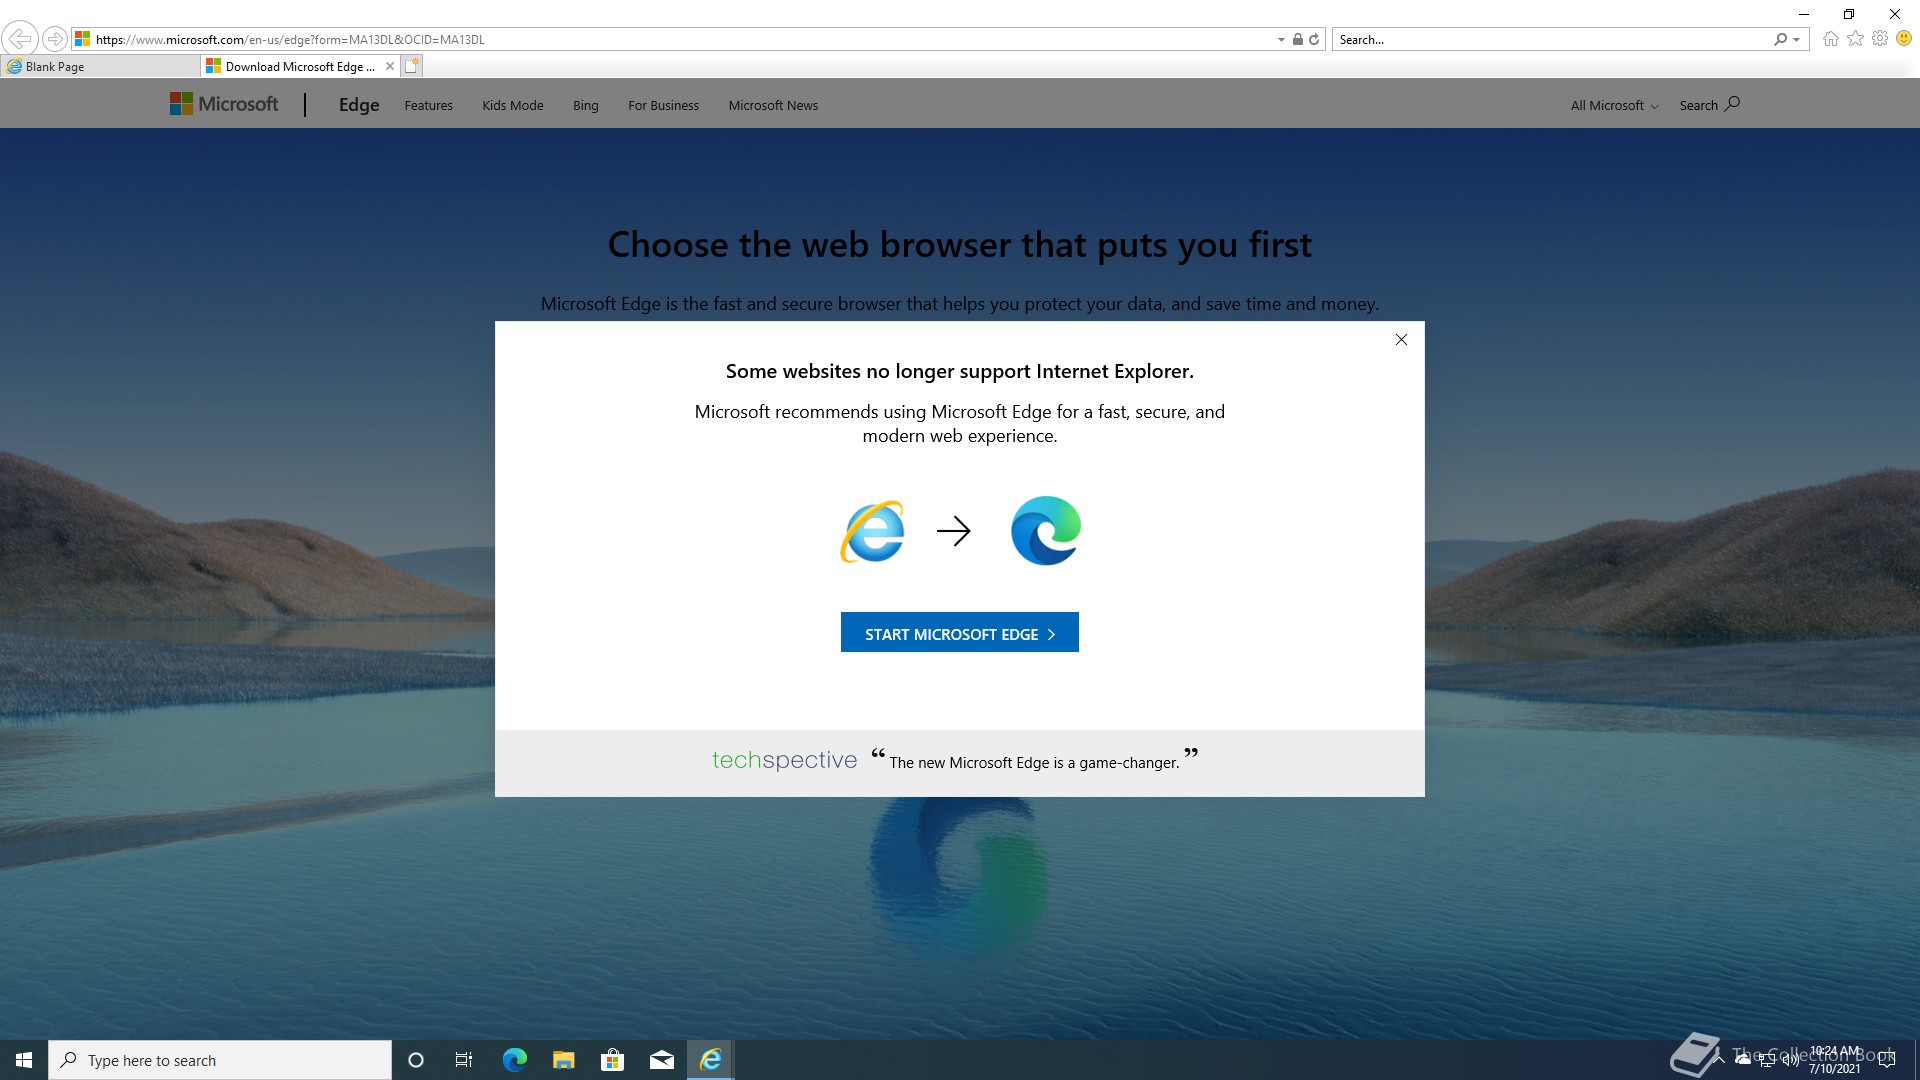Open Task View on the taskbar
The image size is (1920, 1080).
464,1060
